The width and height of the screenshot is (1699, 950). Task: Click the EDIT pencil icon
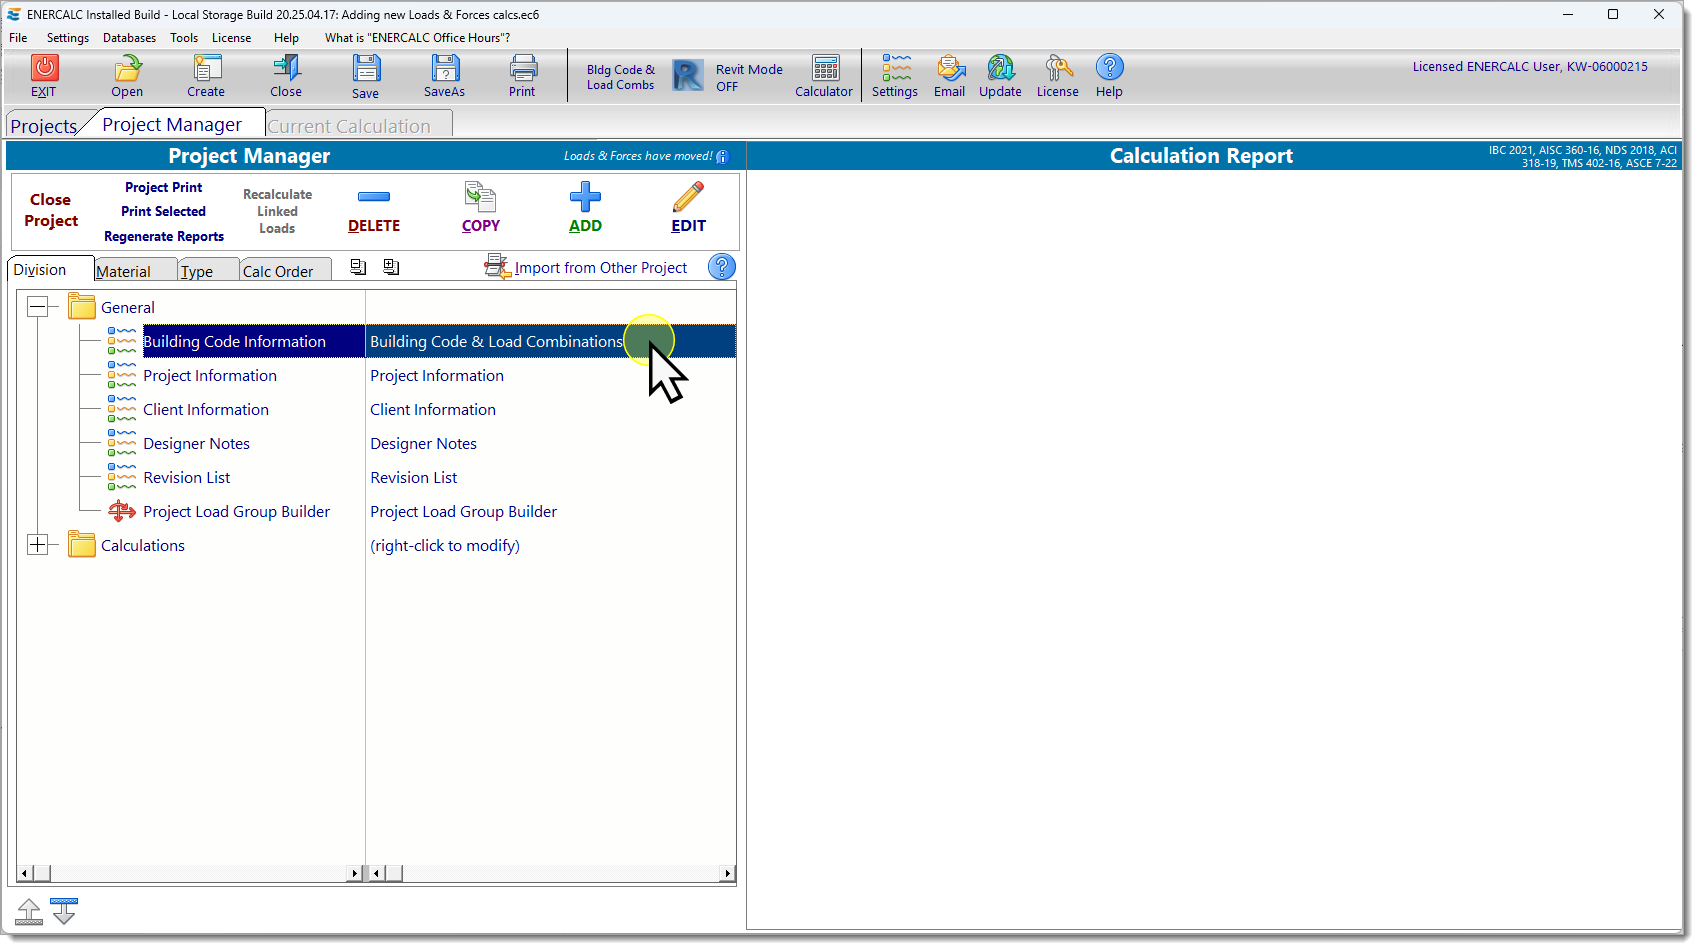point(688,197)
